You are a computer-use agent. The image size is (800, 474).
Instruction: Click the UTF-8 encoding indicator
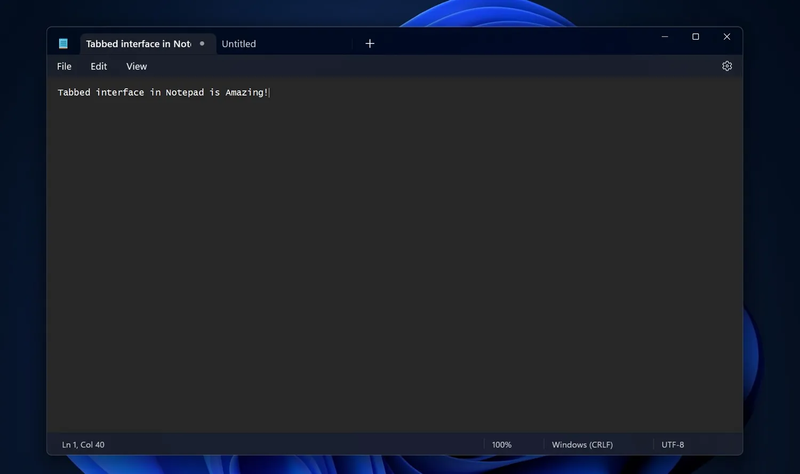pos(672,444)
